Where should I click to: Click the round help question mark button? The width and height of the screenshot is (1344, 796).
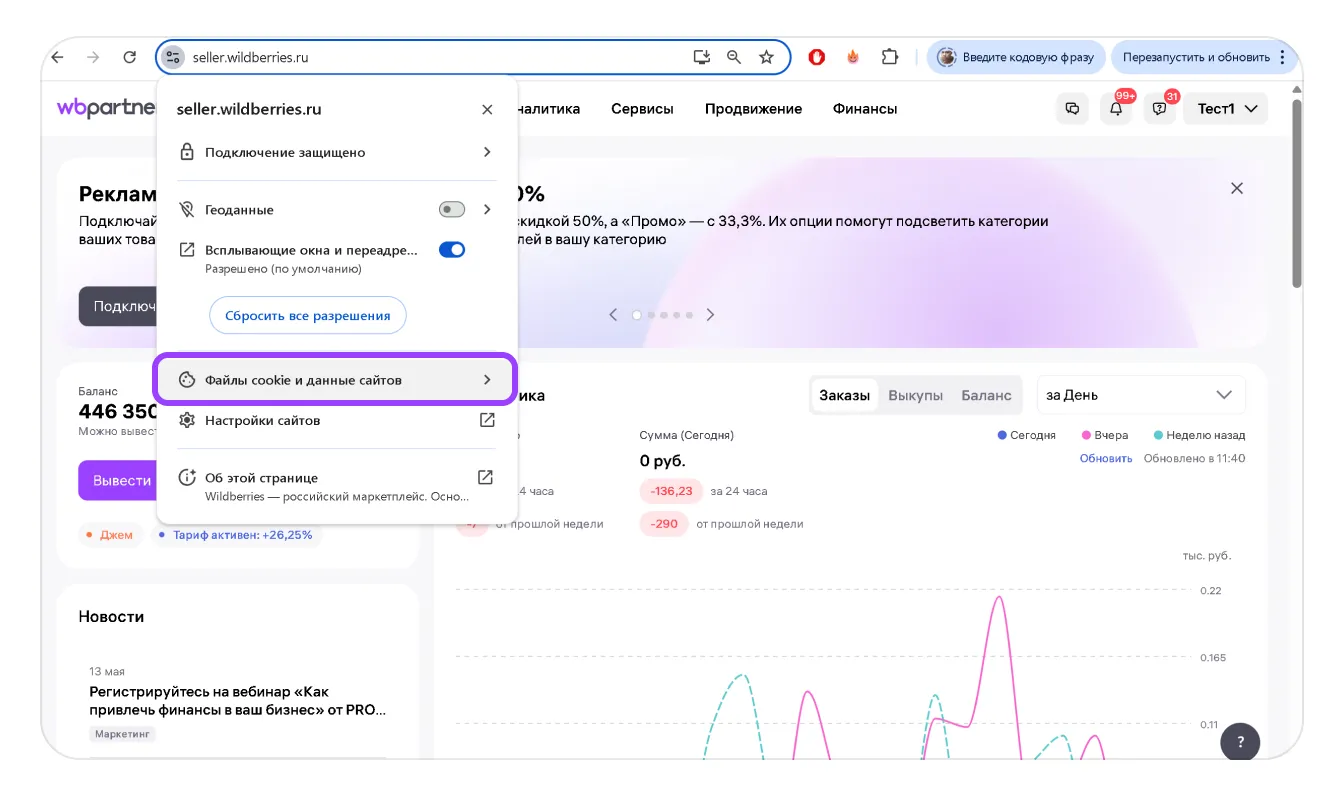pos(1240,742)
